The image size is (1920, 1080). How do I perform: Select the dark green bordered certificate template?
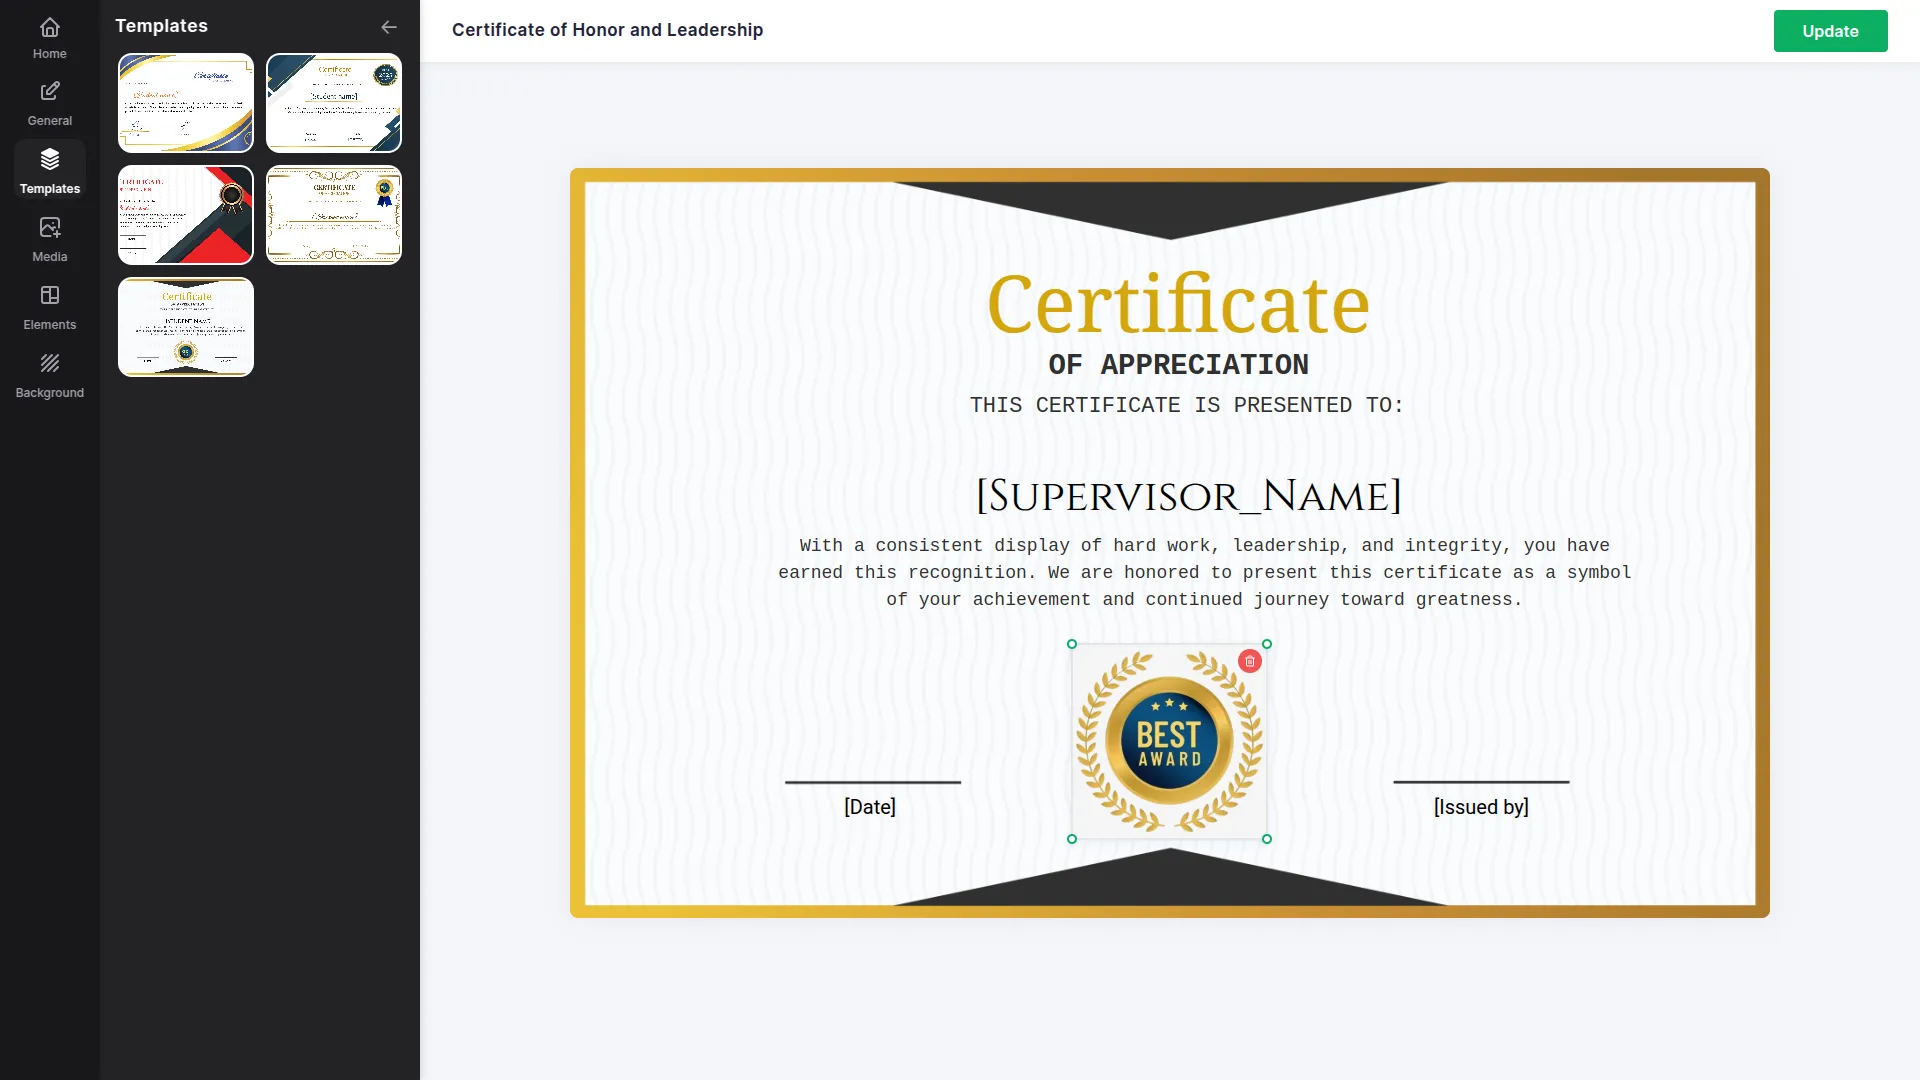pos(333,103)
